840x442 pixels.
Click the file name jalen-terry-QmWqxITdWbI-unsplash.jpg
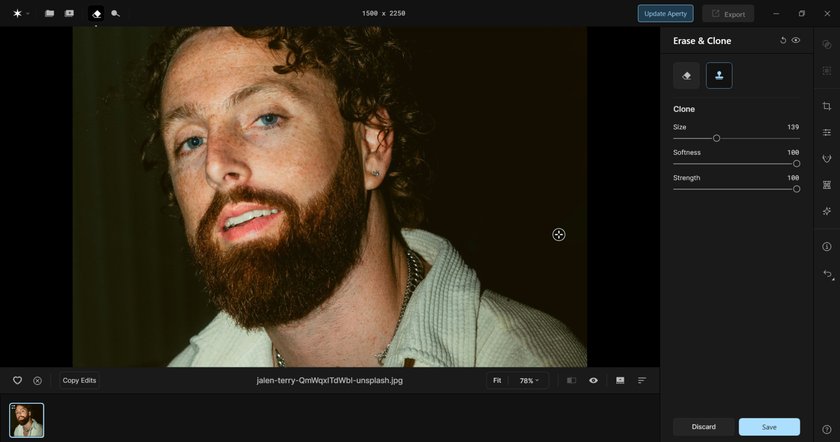329,380
